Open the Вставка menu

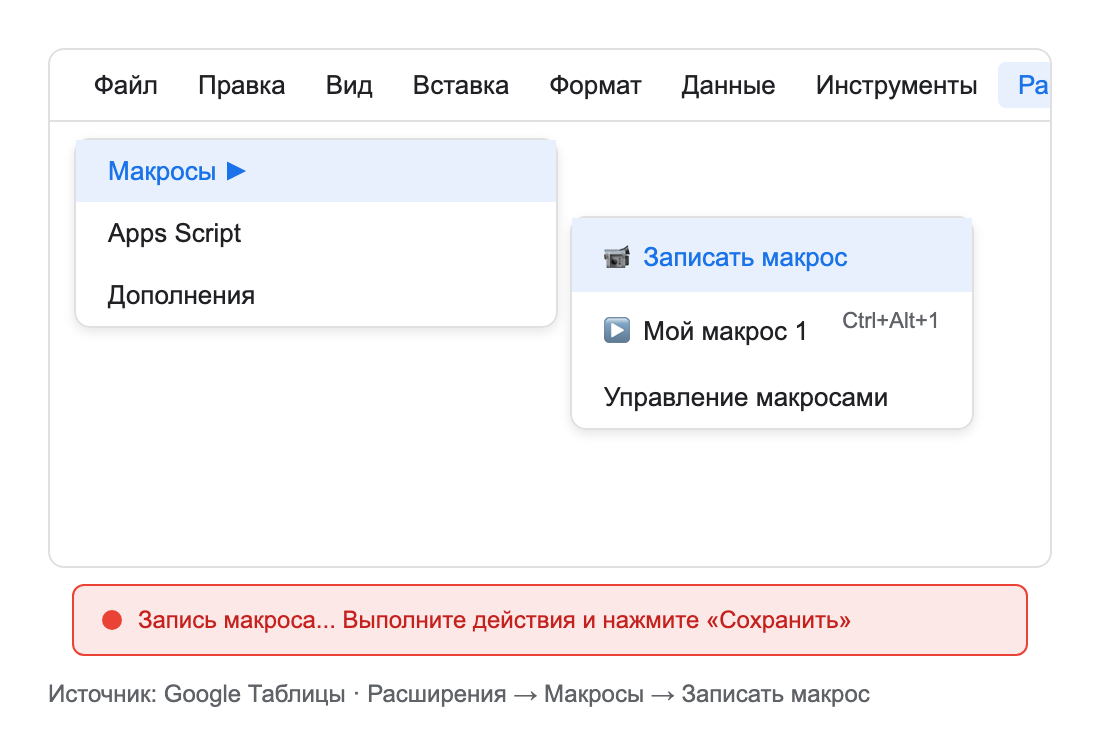click(x=460, y=85)
